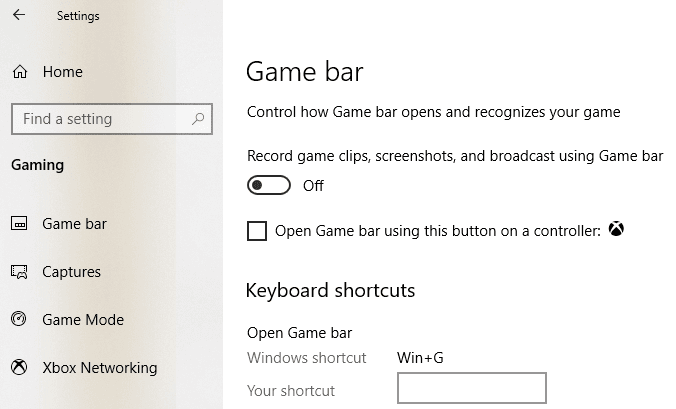The height and width of the screenshot is (409, 676).
Task: Select the Game bar text in sidebar
Action: pyautogui.click(x=74, y=224)
